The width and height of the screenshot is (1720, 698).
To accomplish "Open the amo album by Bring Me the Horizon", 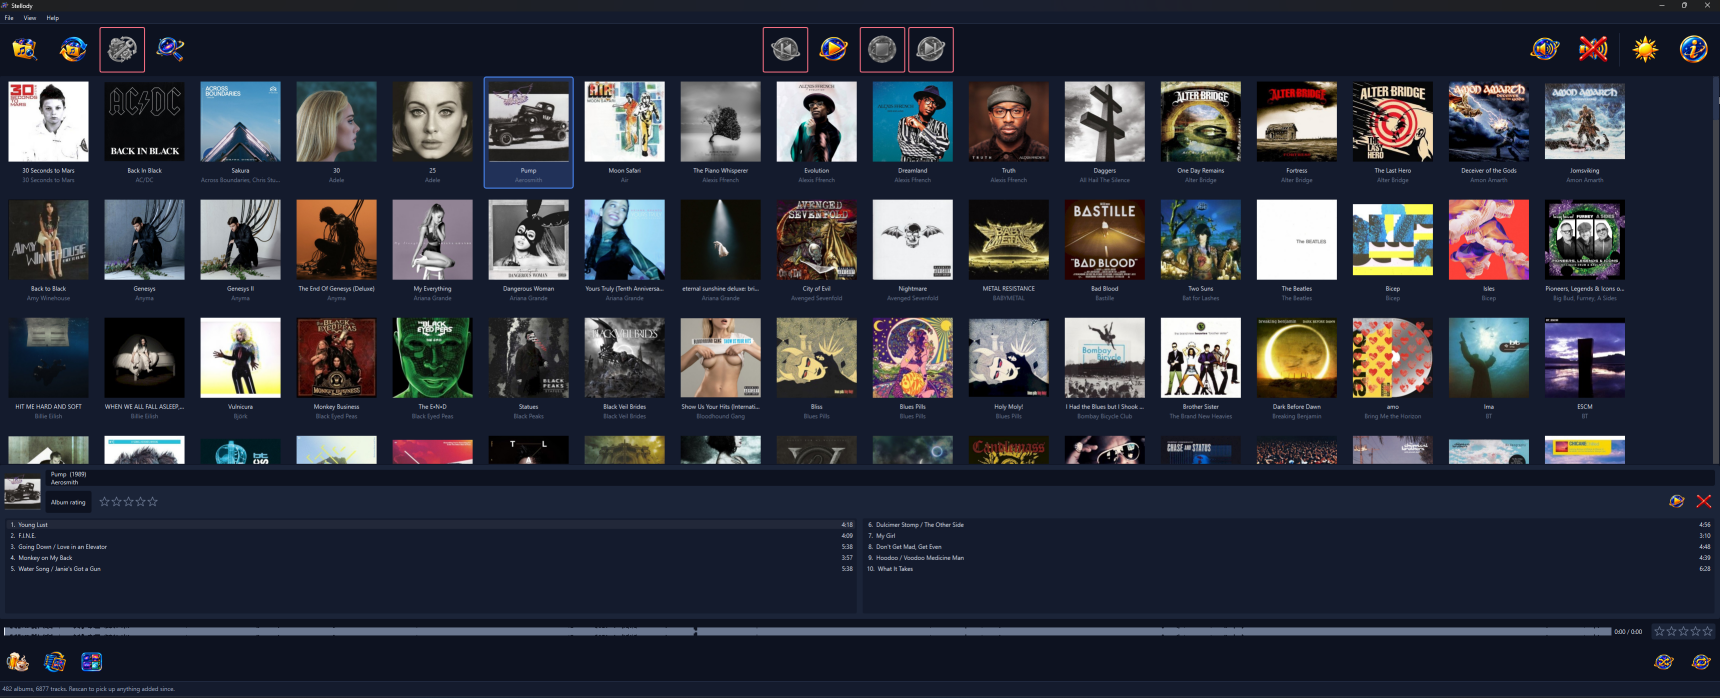I will (1392, 358).
